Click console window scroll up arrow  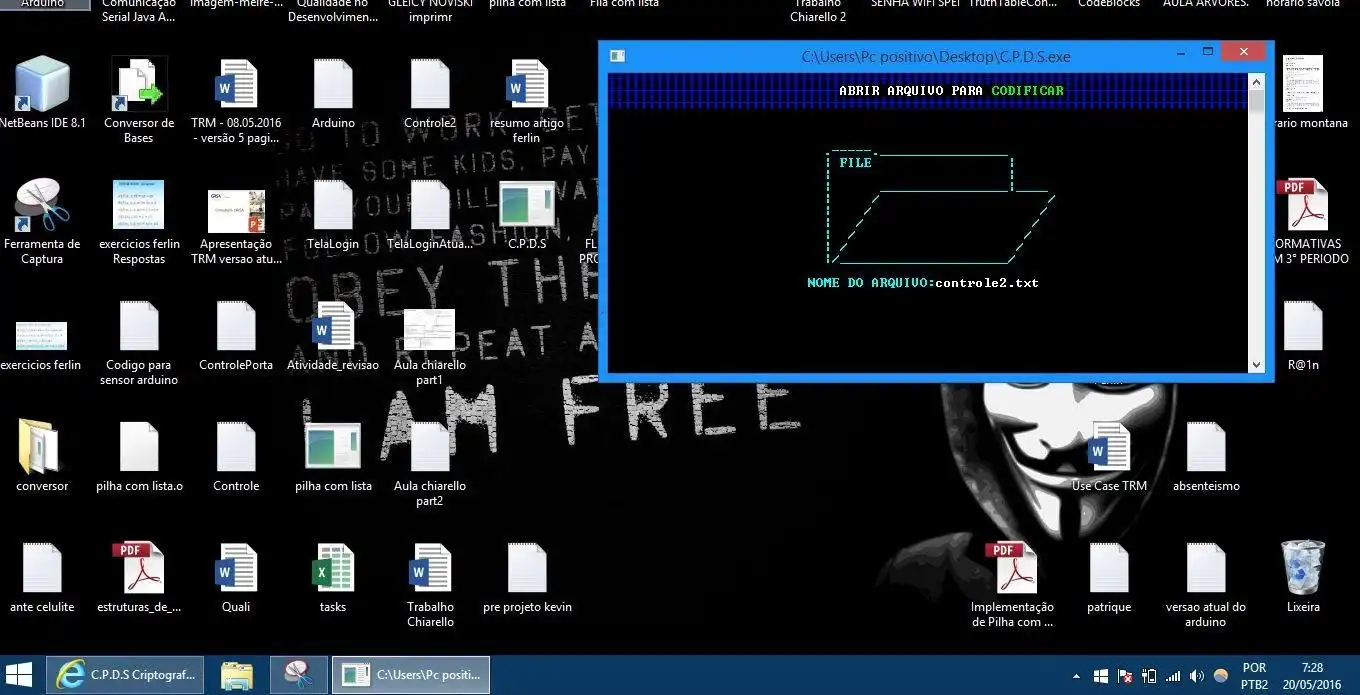point(1257,82)
